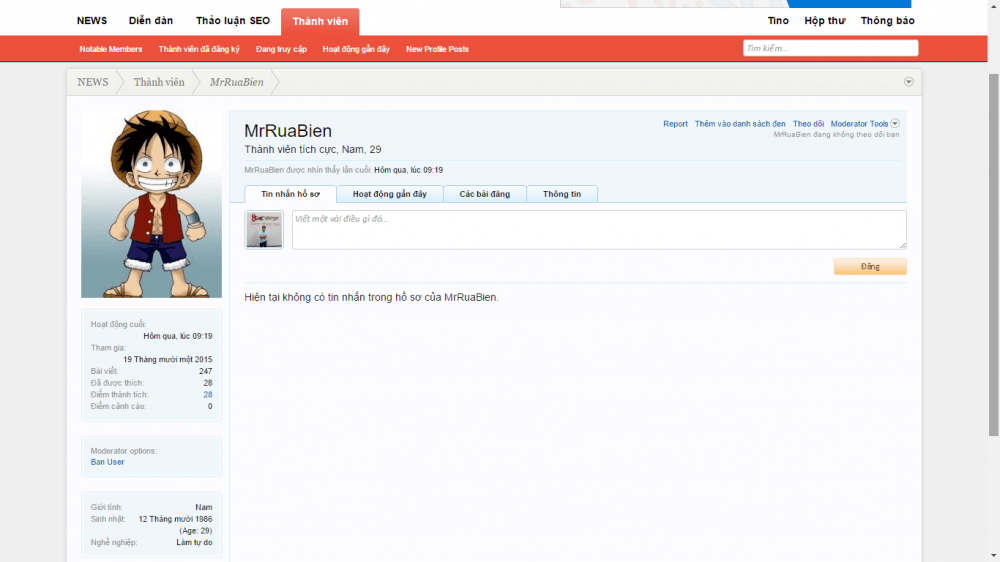Screen dimensions: 1000x562
Task: Click MrRuaBien breadcrumb
Action: (x=237, y=82)
